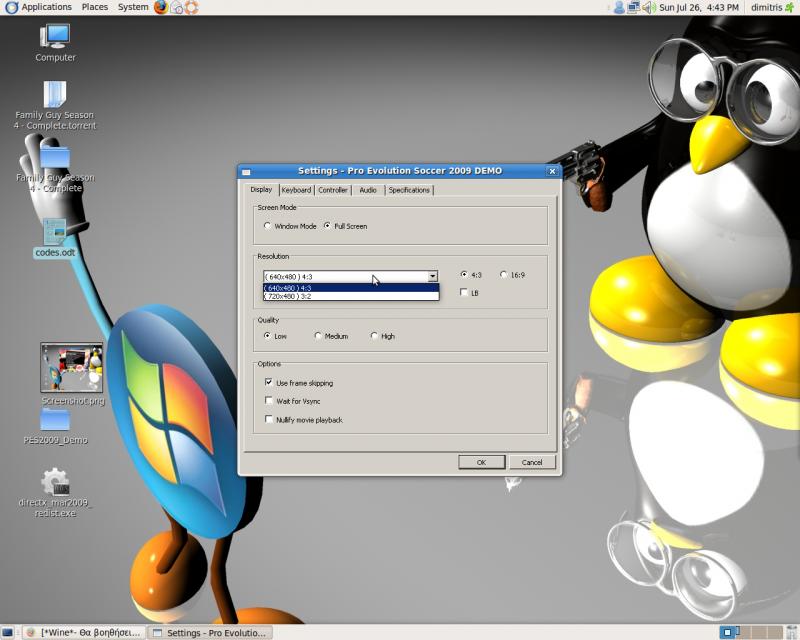Enable Nullify movie playback checkbox

pos(269,420)
